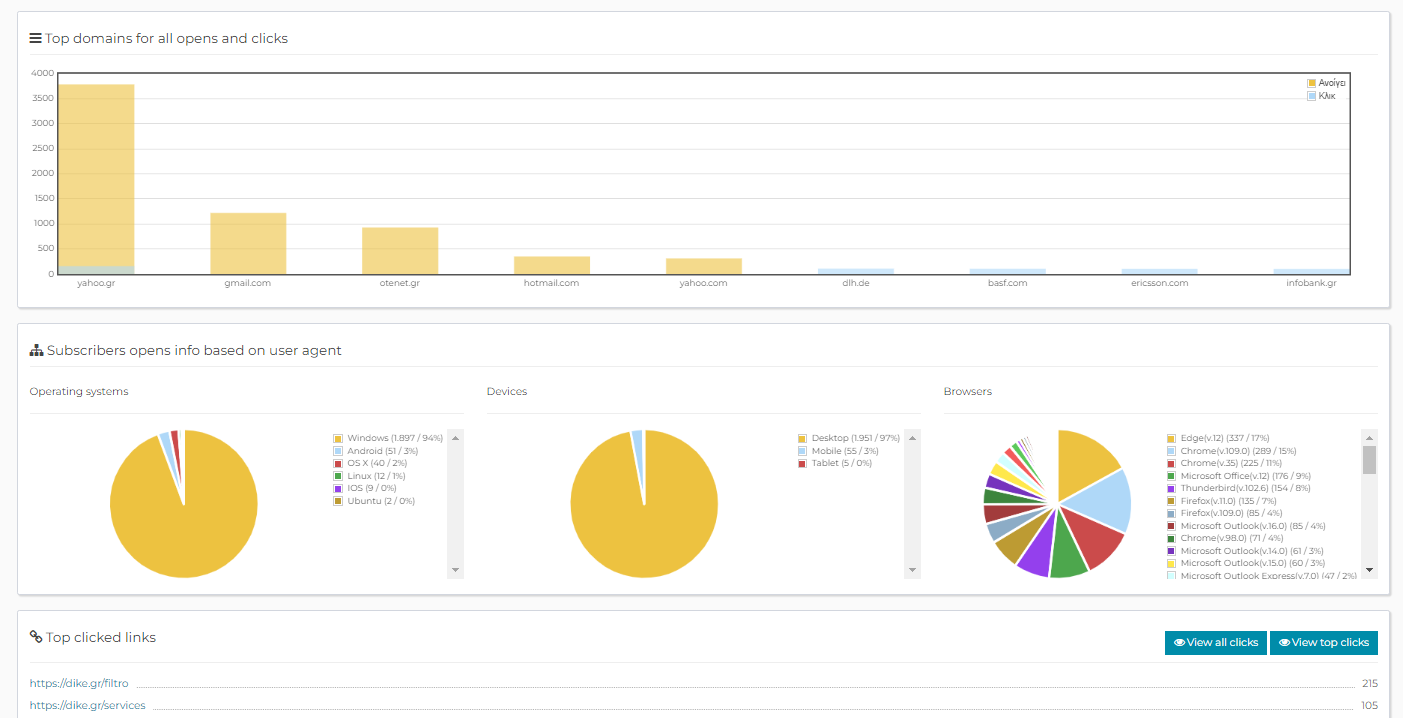
Task: Open the https://dike.gr/filtro link
Action: [x=79, y=684]
